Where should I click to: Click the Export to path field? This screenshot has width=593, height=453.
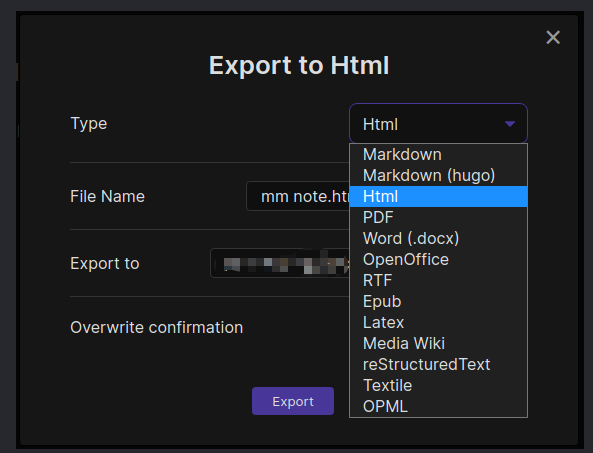280,263
